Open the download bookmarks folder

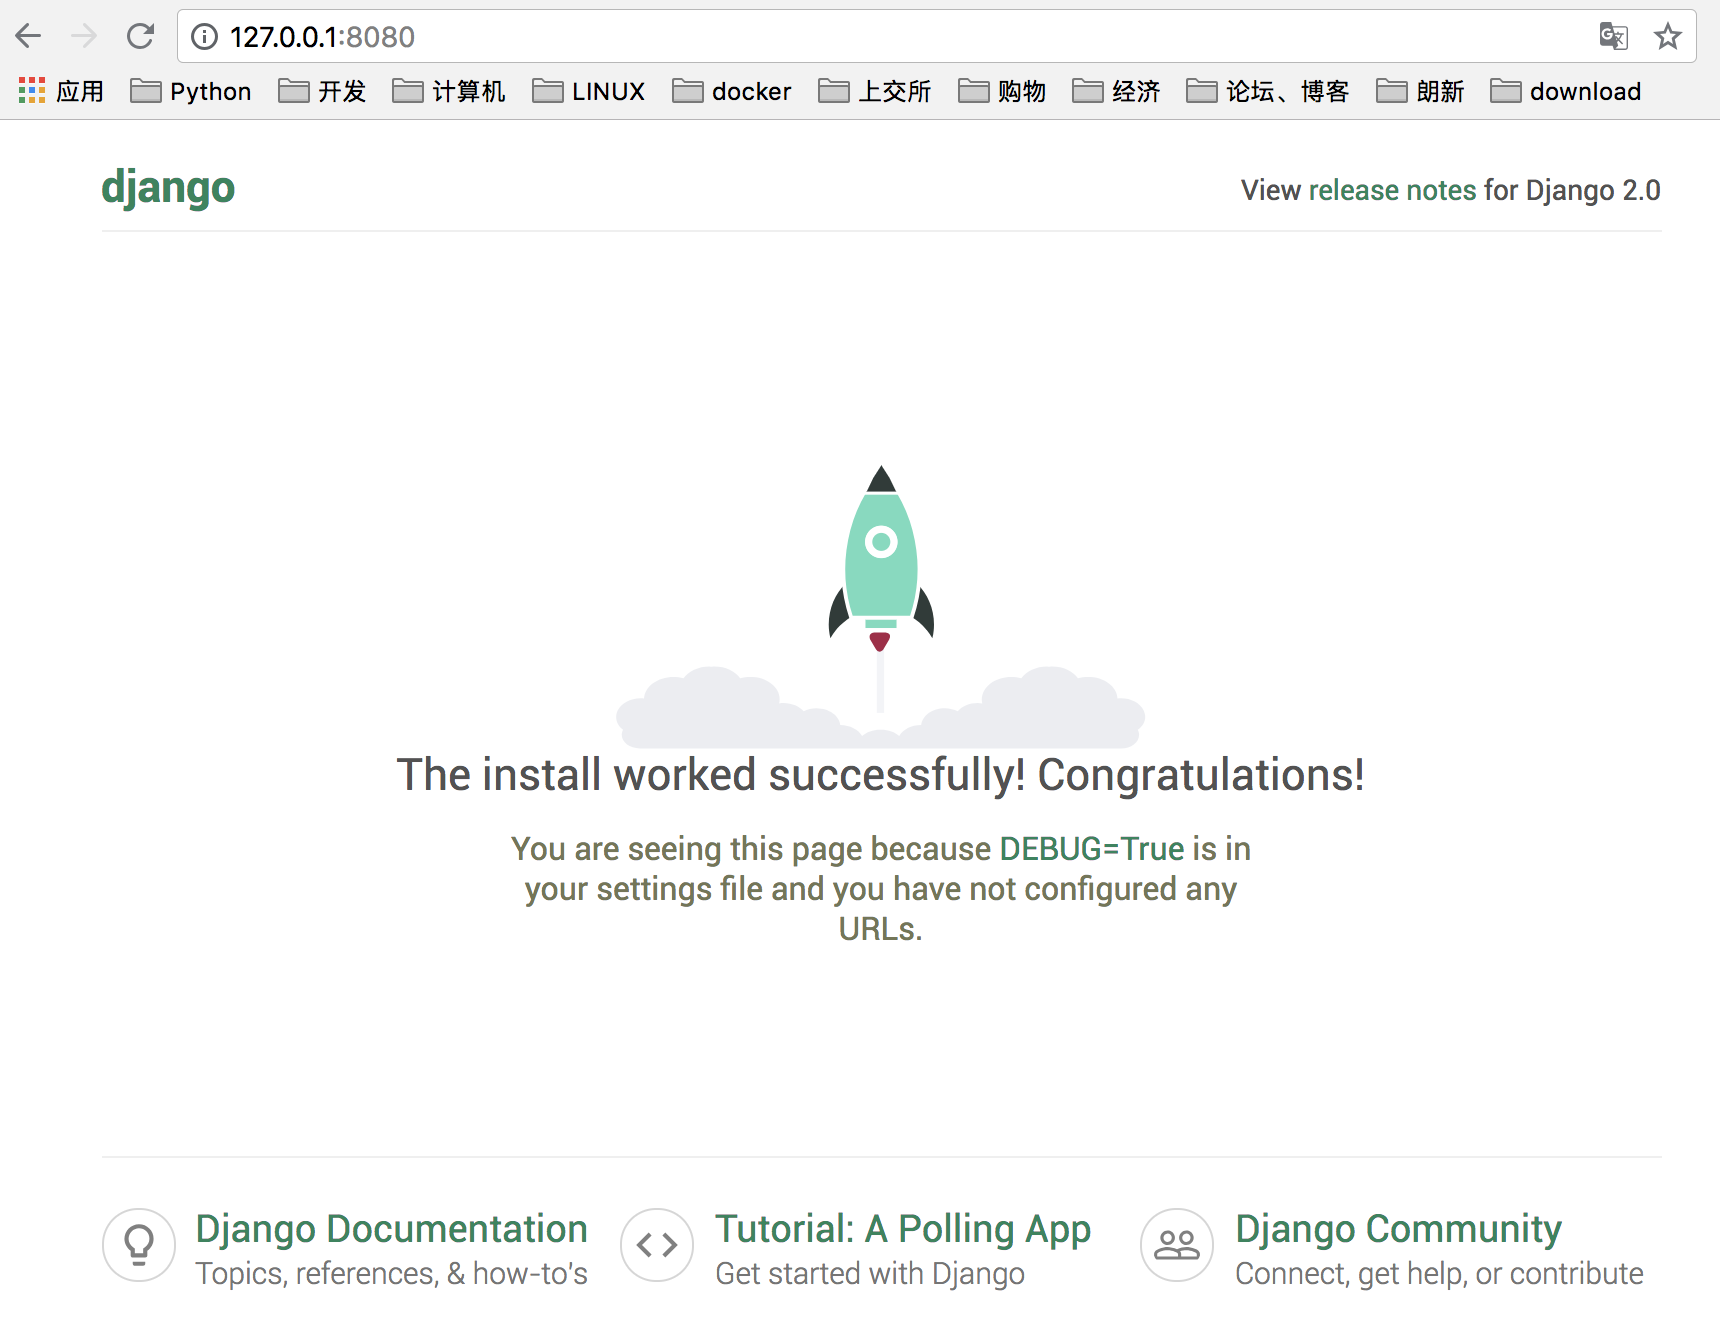pyautogui.click(x=1566, y=91)
